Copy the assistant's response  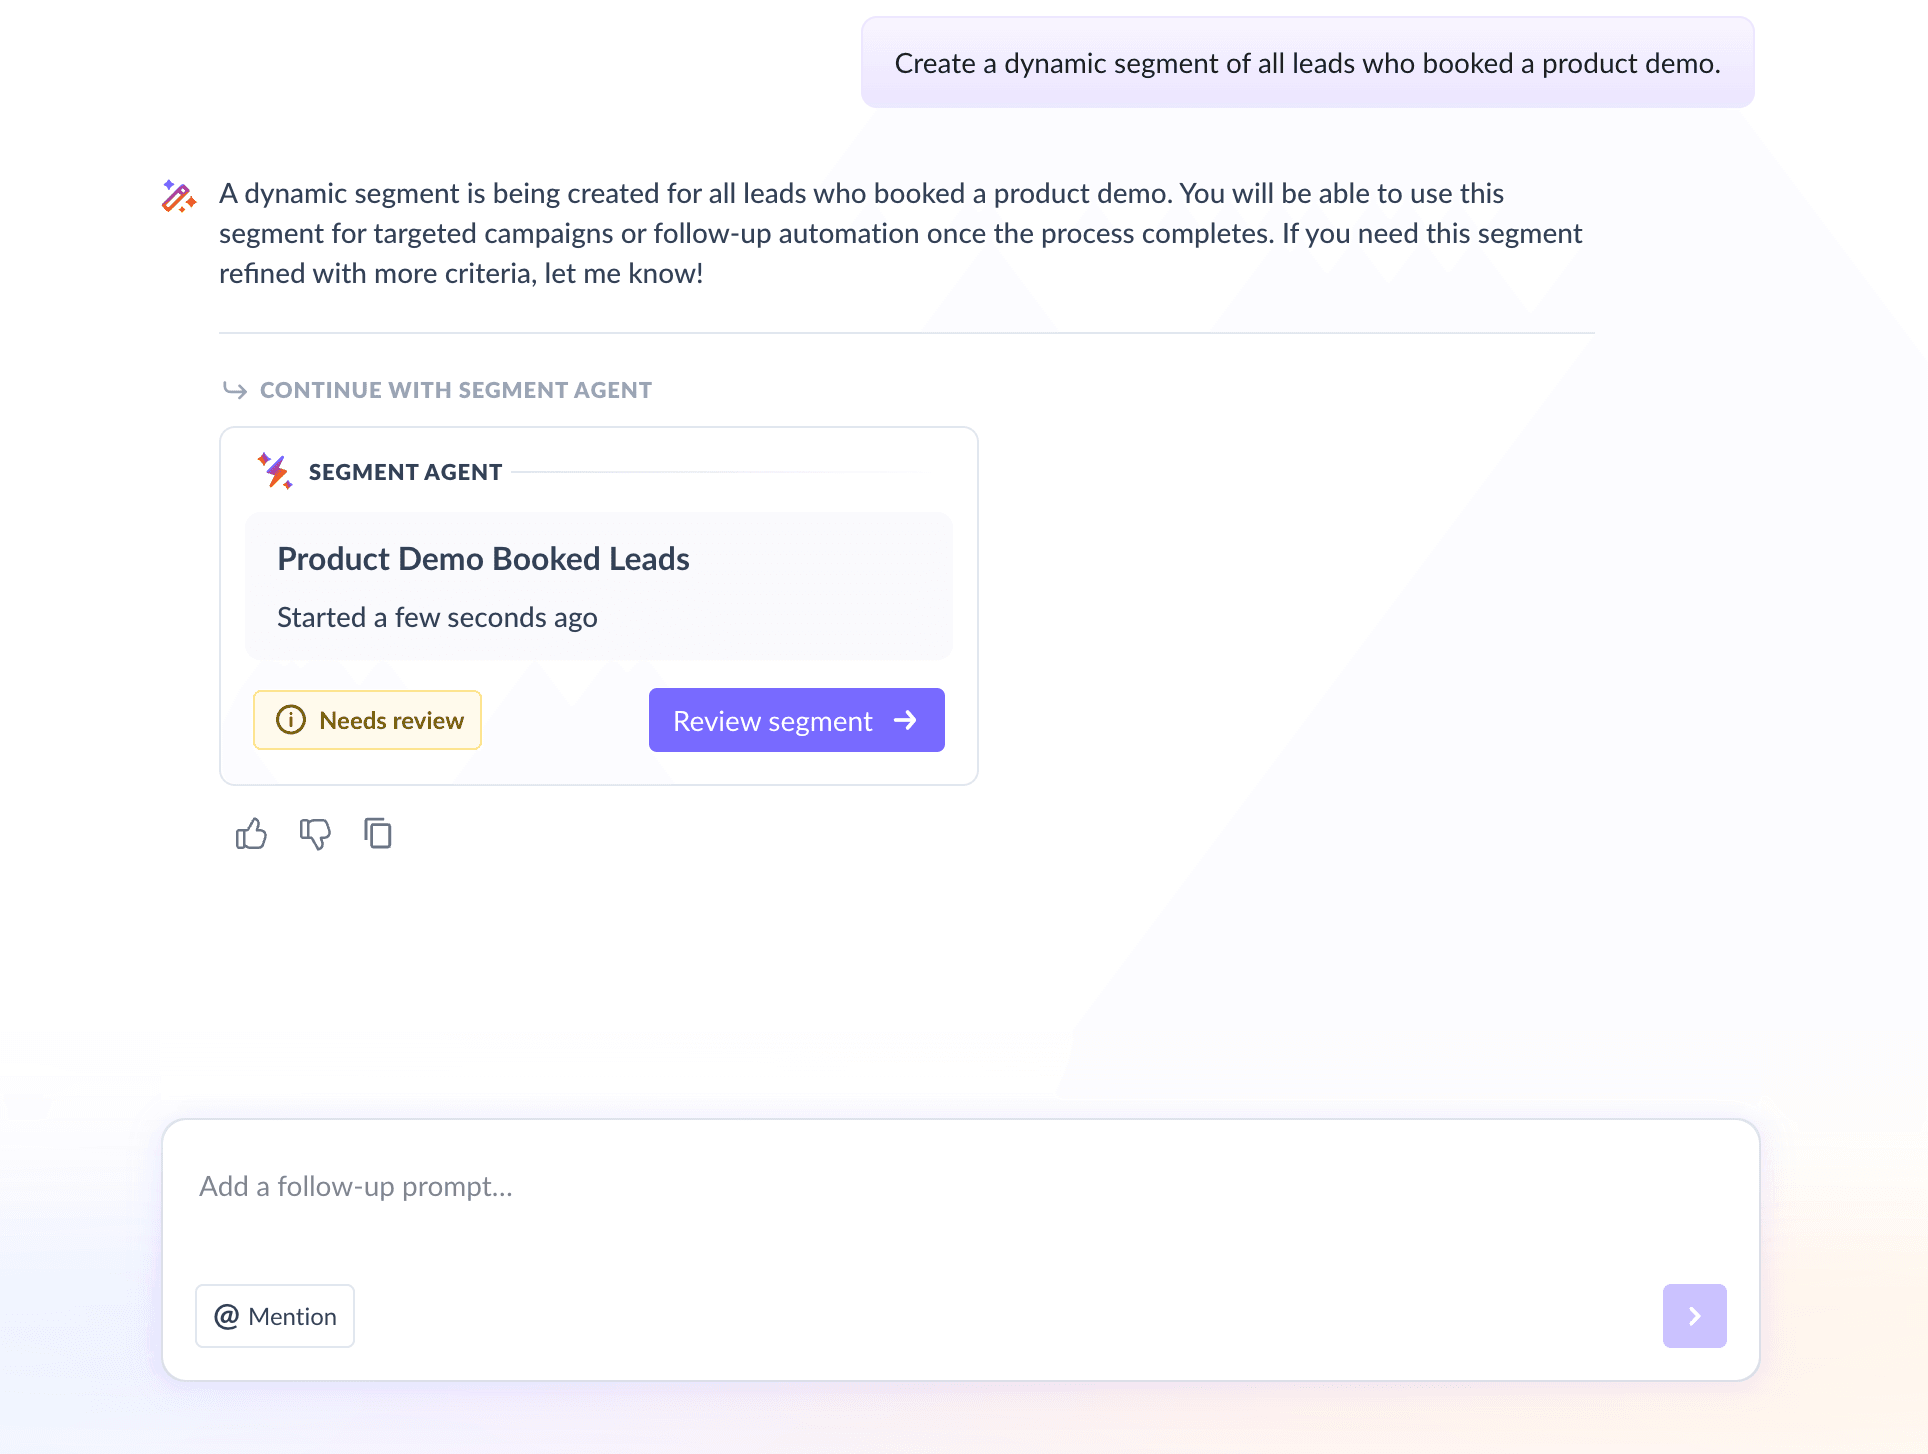pos(378,834)
